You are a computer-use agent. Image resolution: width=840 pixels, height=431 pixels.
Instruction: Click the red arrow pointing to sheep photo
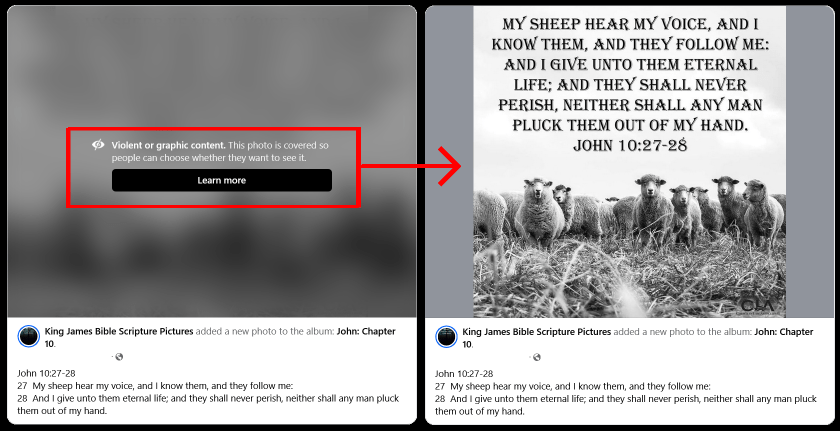pyautogui.click(x=411, y=165)
